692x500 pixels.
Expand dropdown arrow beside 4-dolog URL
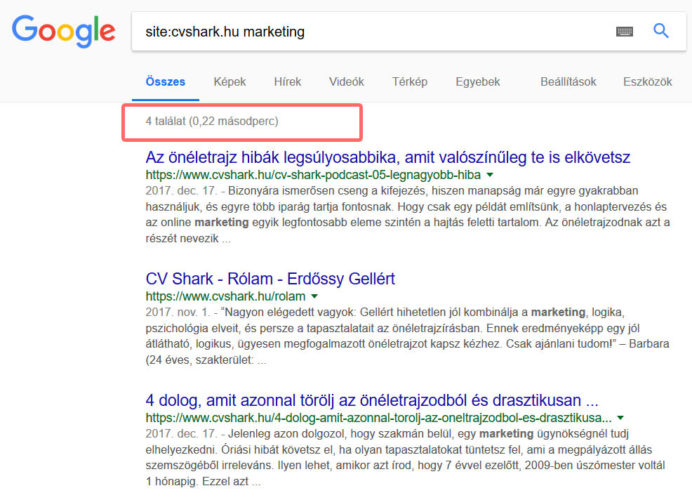click(621, 418)
